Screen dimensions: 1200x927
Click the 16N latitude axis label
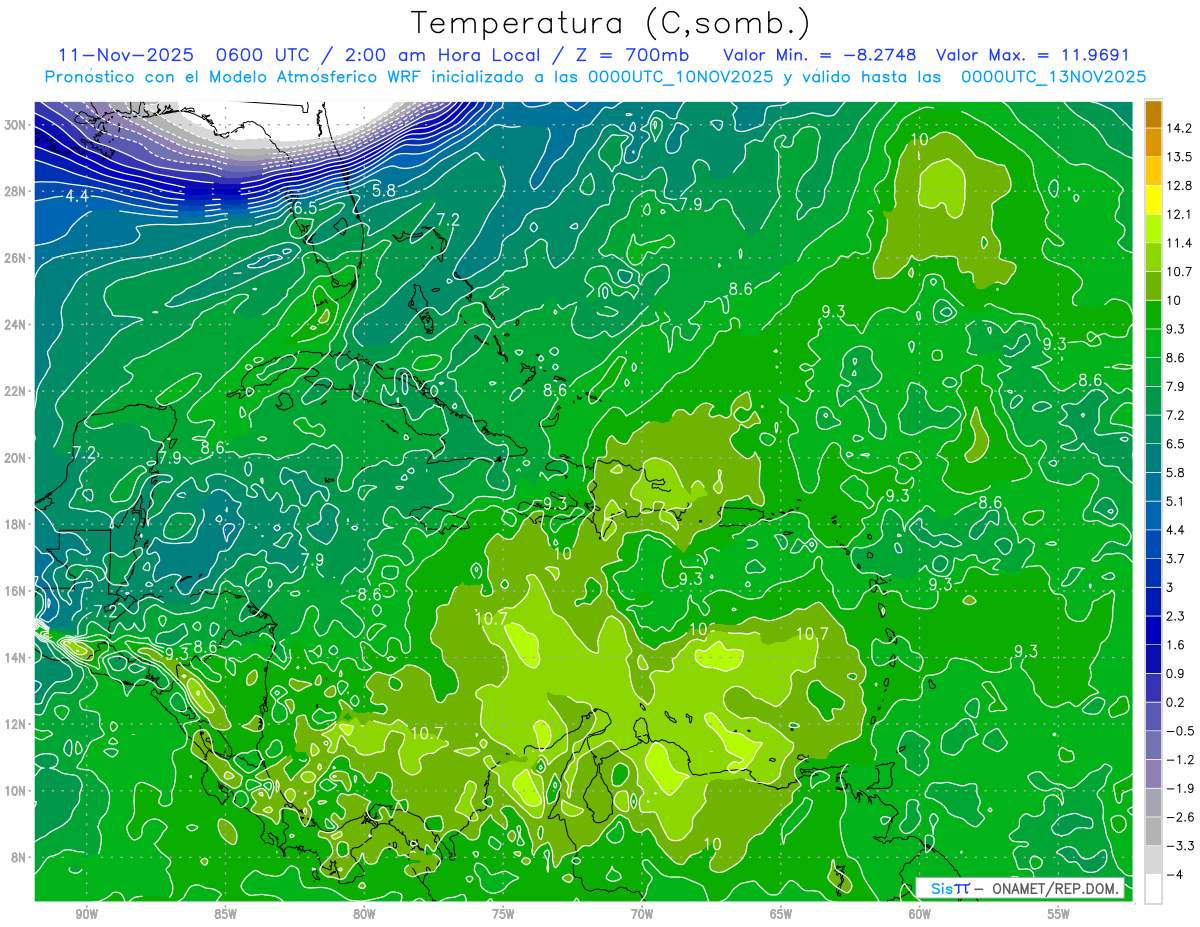pyautogui.click(x=16, y=591)
